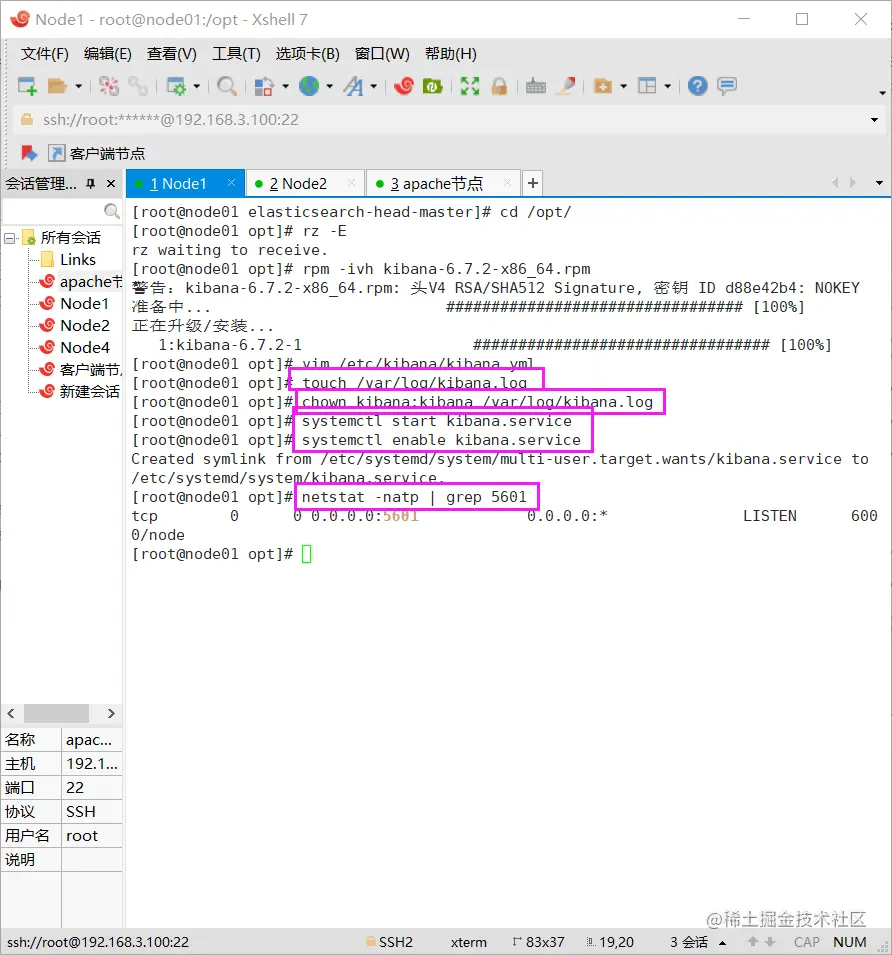The height and width of the screenshot is (955, 892).
Task: Open the 工具(T) menu
Action: (236, 54)
